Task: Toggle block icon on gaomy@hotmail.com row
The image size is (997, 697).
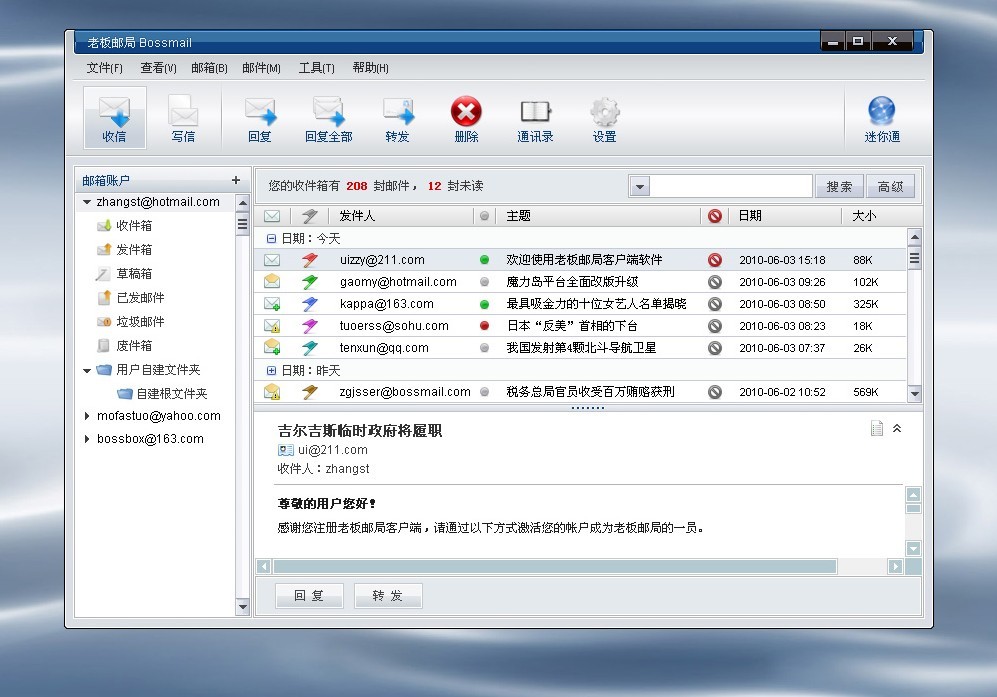Action: click(x=715, y=282)
